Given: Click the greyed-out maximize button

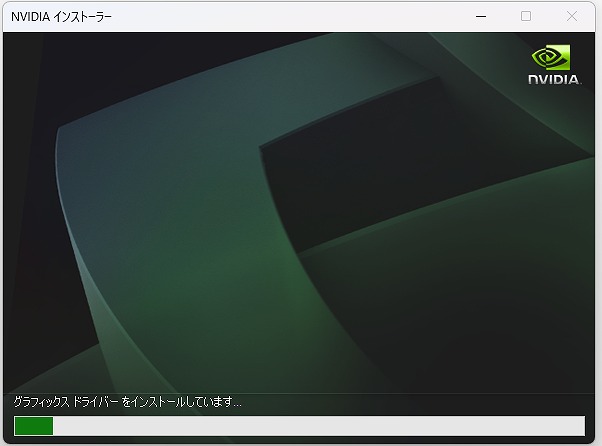Looking at the screenshot, I should click(x=526, y=16).
